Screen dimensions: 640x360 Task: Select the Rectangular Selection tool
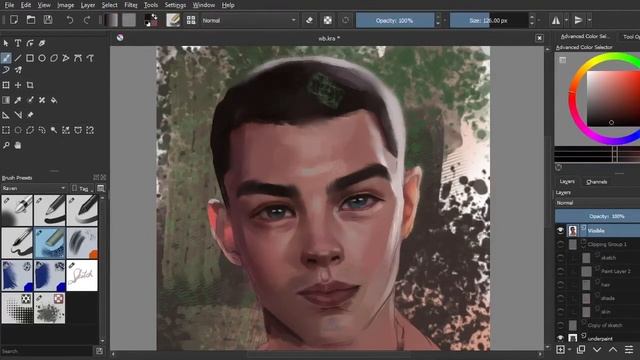tap(6, 130)
